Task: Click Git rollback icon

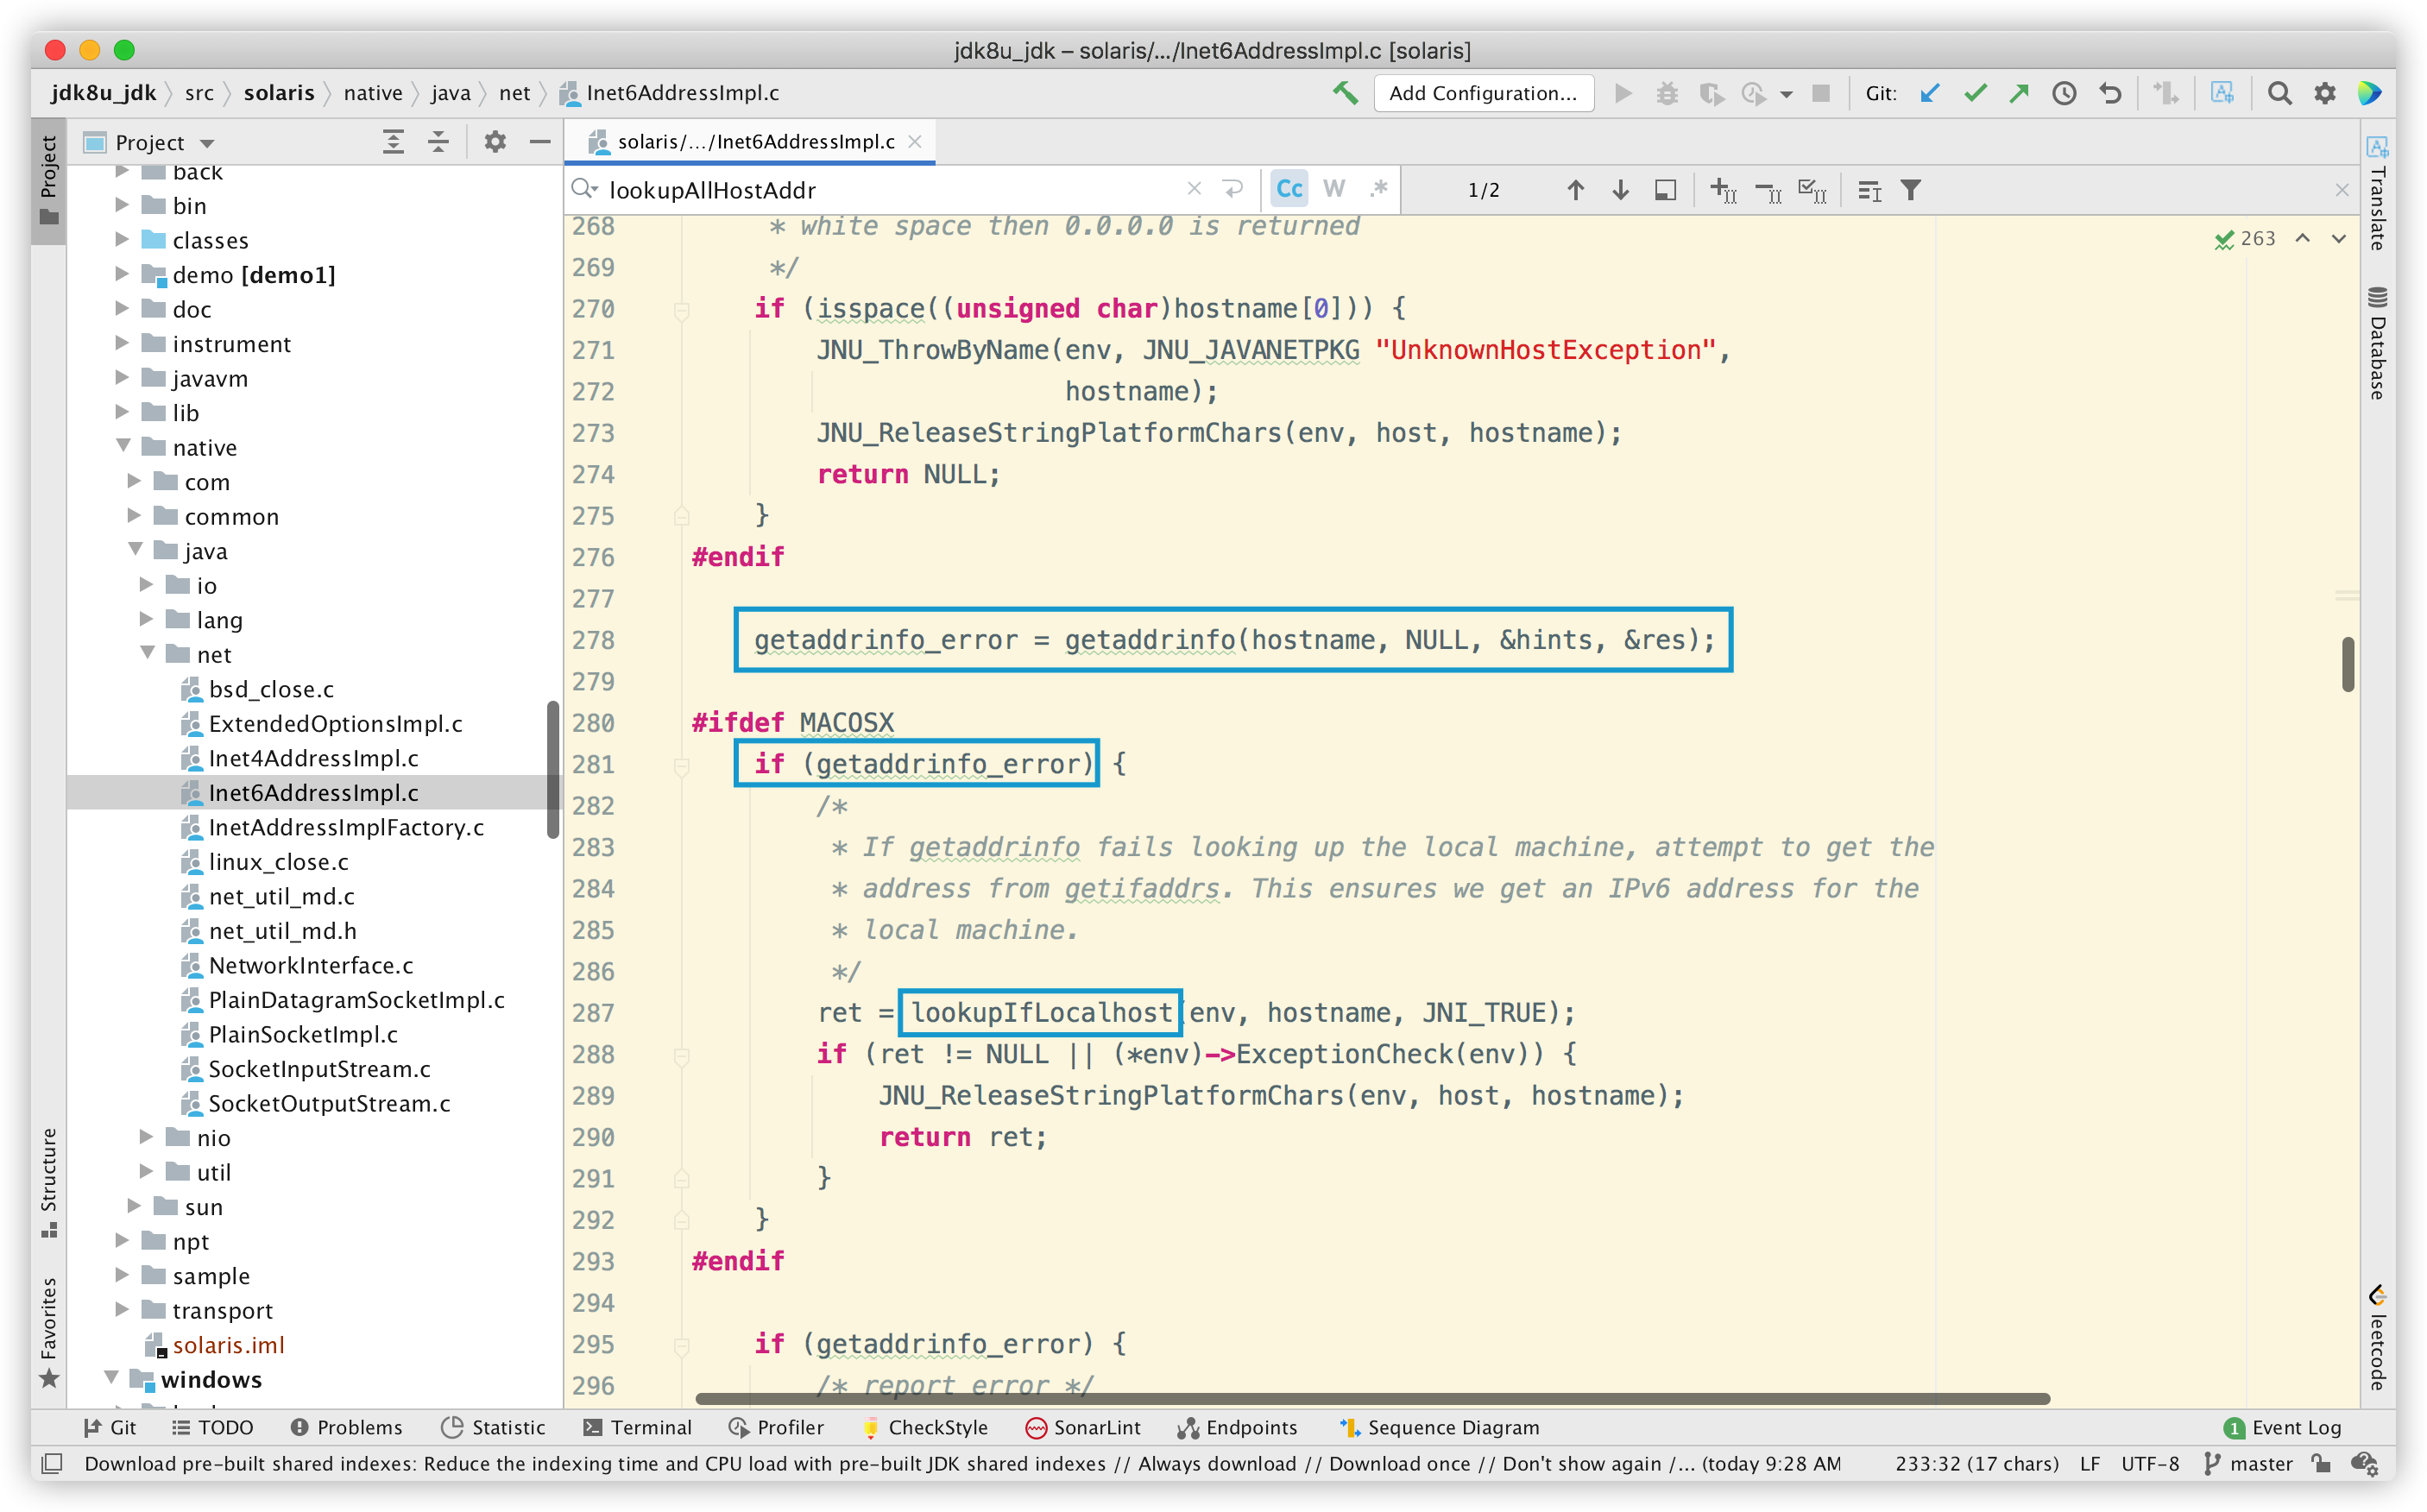Action: click(x=2109, y=93)
